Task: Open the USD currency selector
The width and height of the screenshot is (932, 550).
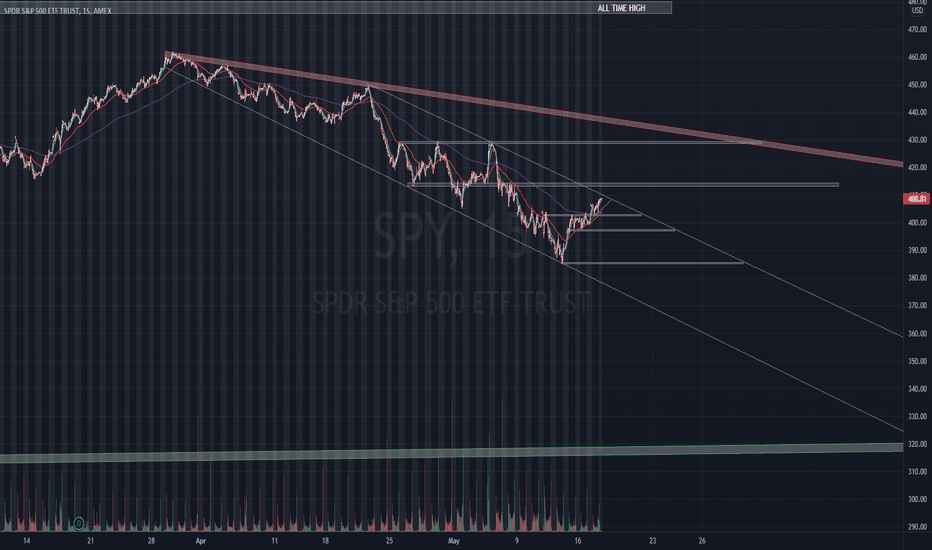Action: pyautogui.click(x=918, y=11)
